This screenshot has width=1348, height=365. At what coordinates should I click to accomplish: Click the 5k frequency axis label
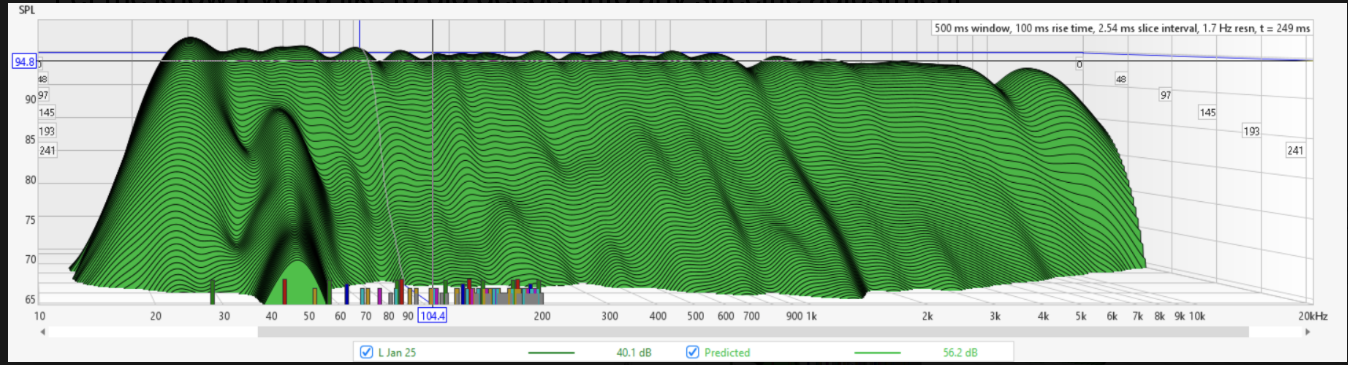(1080, 316)
